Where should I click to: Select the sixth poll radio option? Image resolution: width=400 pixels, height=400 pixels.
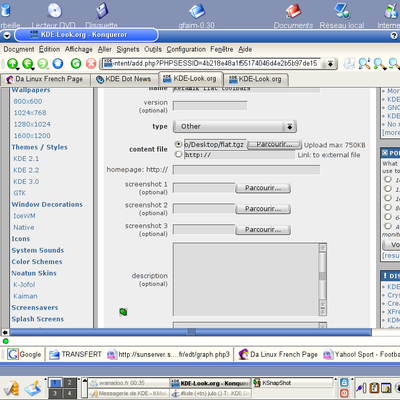pyautogui.click(x=388, y=226)
